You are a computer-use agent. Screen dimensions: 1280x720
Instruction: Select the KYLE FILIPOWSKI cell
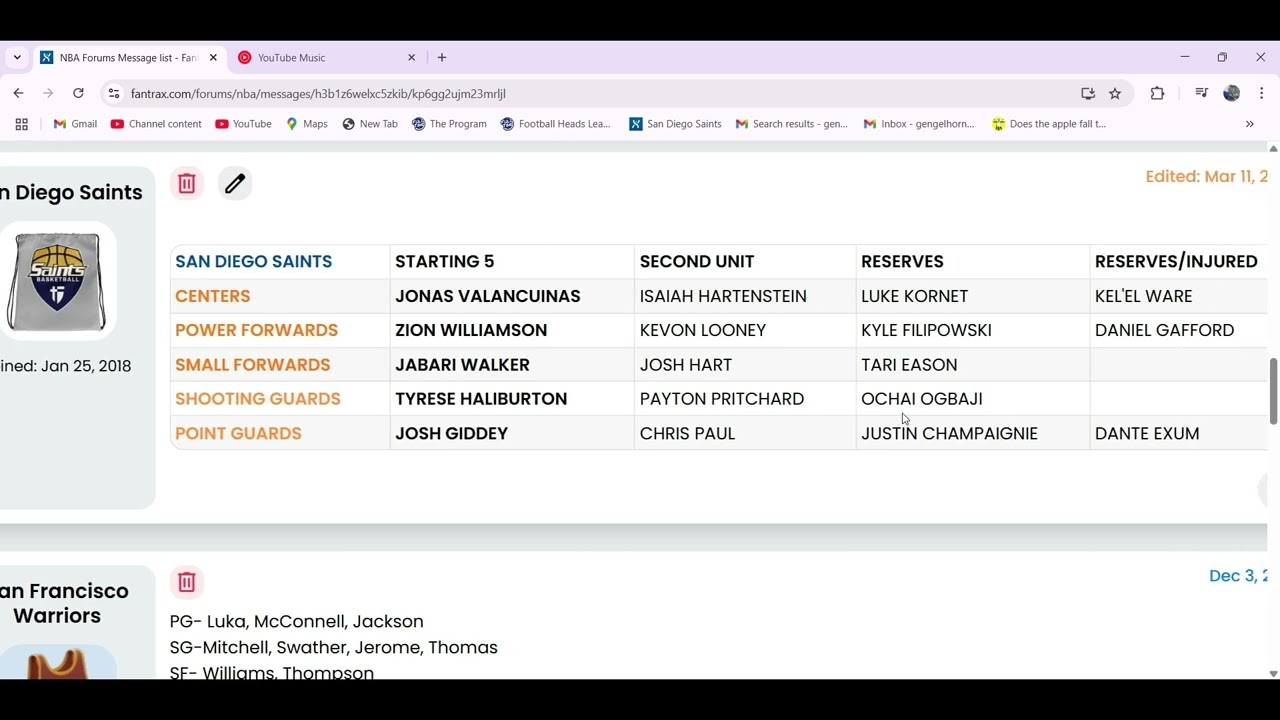pyautogui.click(x=972, y=330)
